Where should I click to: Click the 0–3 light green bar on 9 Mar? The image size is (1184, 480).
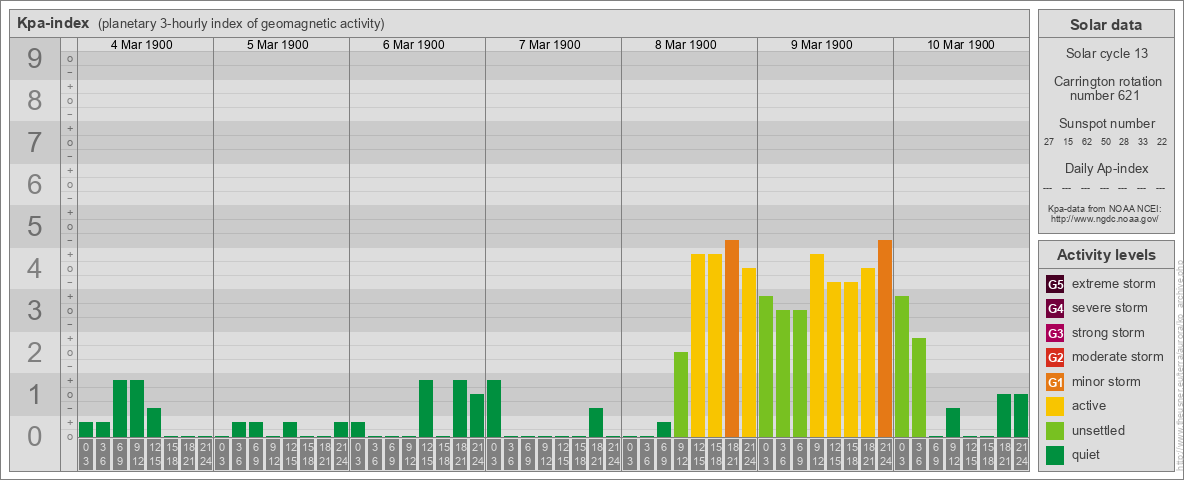(766, 367)
